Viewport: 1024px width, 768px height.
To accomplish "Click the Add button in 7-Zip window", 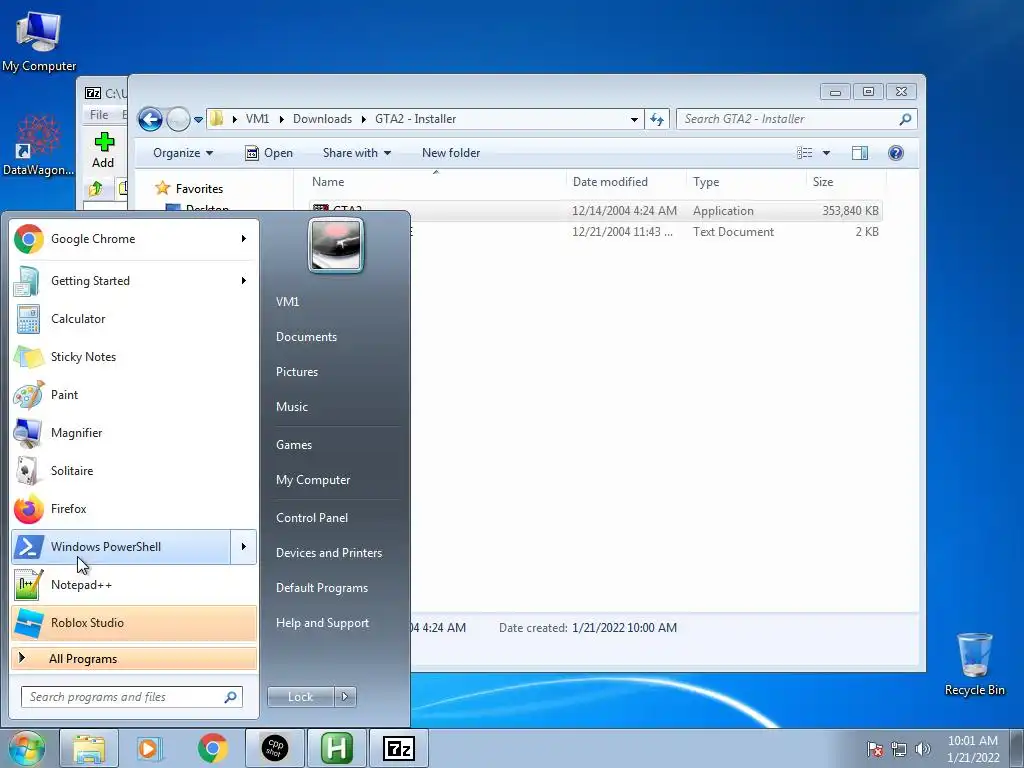I will pos(103,151).
